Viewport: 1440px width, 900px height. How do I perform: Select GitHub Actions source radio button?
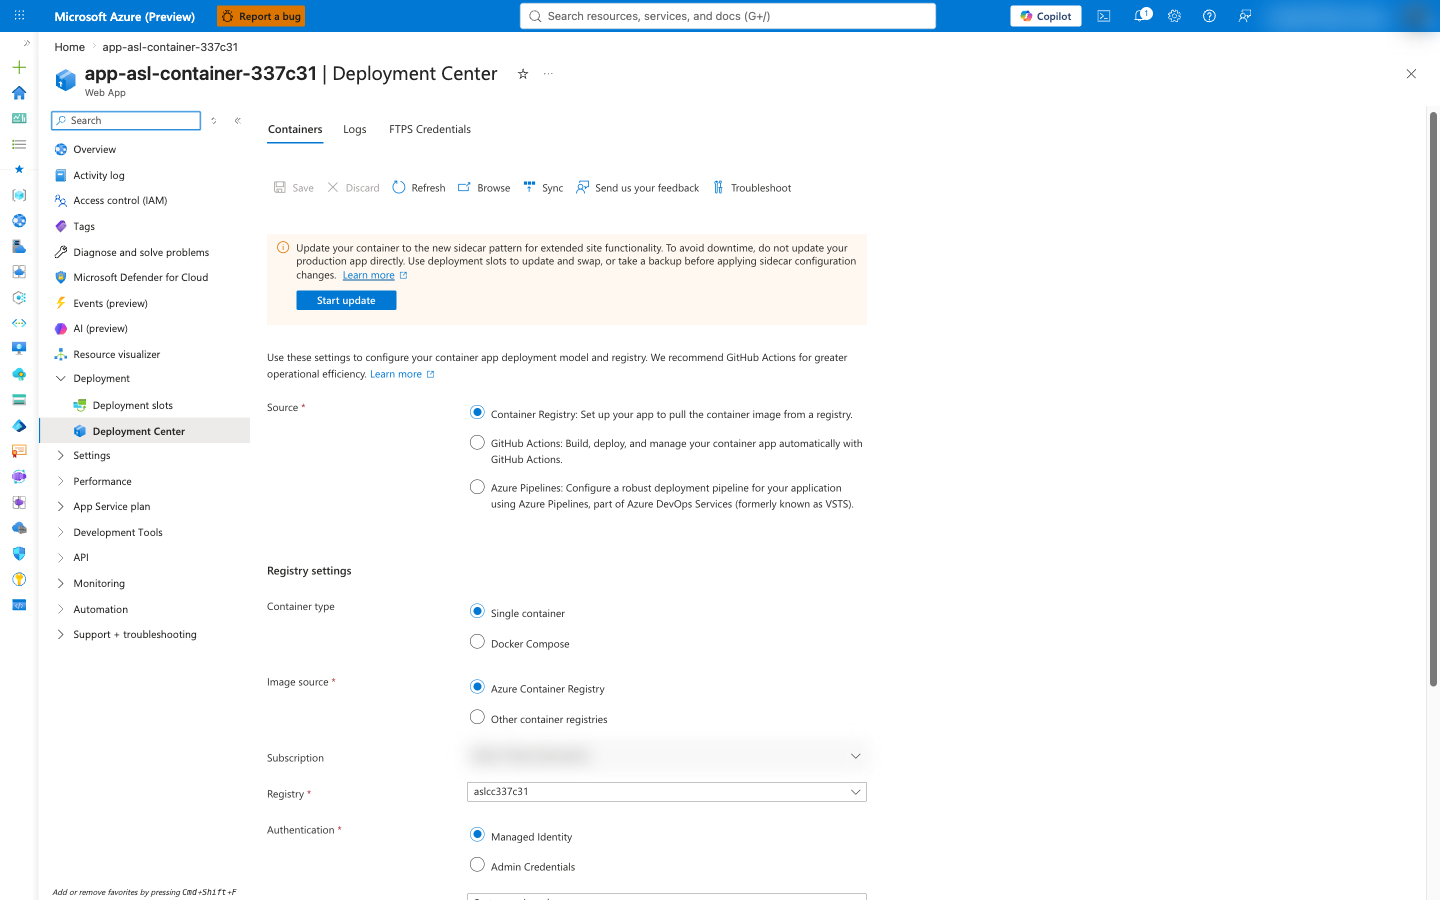coord(477,442)
